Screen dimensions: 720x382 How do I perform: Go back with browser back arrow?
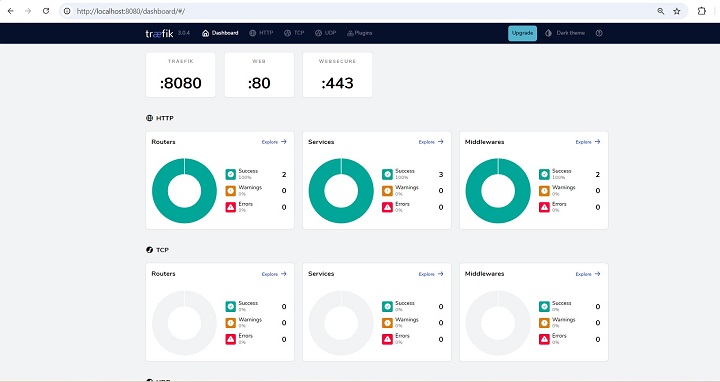coord(11,11)
